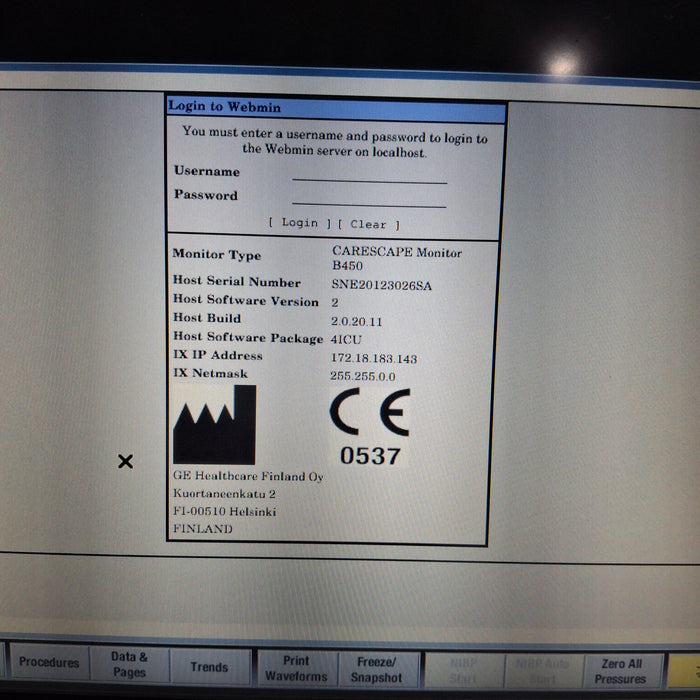
Task: Click the manufacturer factory symbol
Action: pos(214,425)
